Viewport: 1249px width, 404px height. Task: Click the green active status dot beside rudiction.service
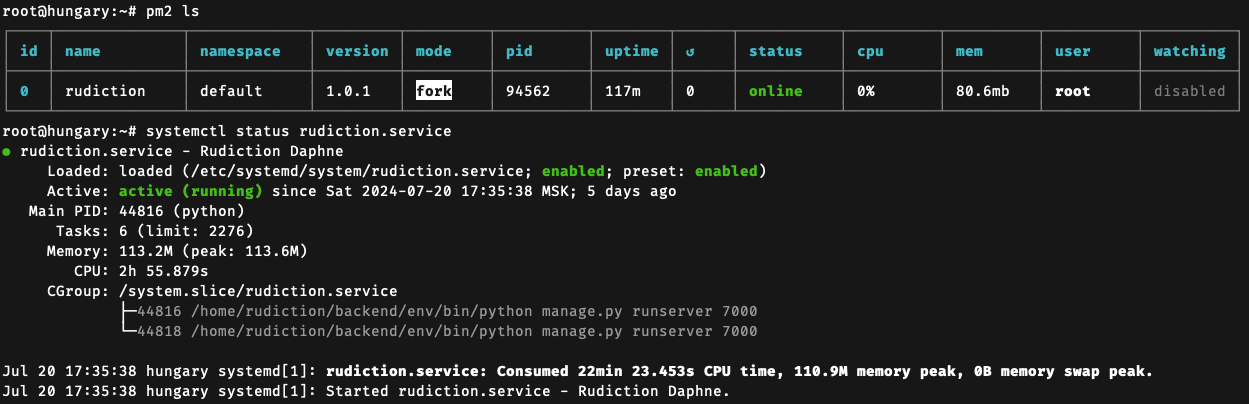pyautogui.click(x=7, y=152)
